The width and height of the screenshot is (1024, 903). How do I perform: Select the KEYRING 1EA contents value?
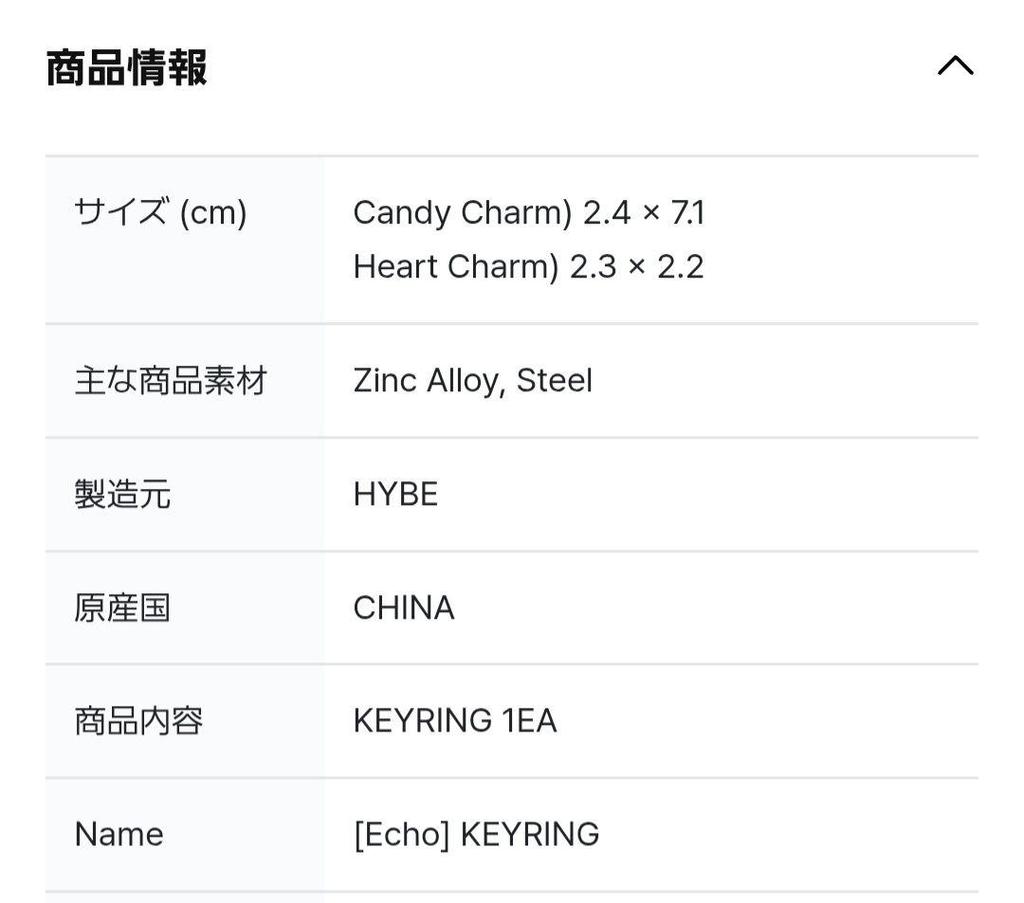pos(455,721)
